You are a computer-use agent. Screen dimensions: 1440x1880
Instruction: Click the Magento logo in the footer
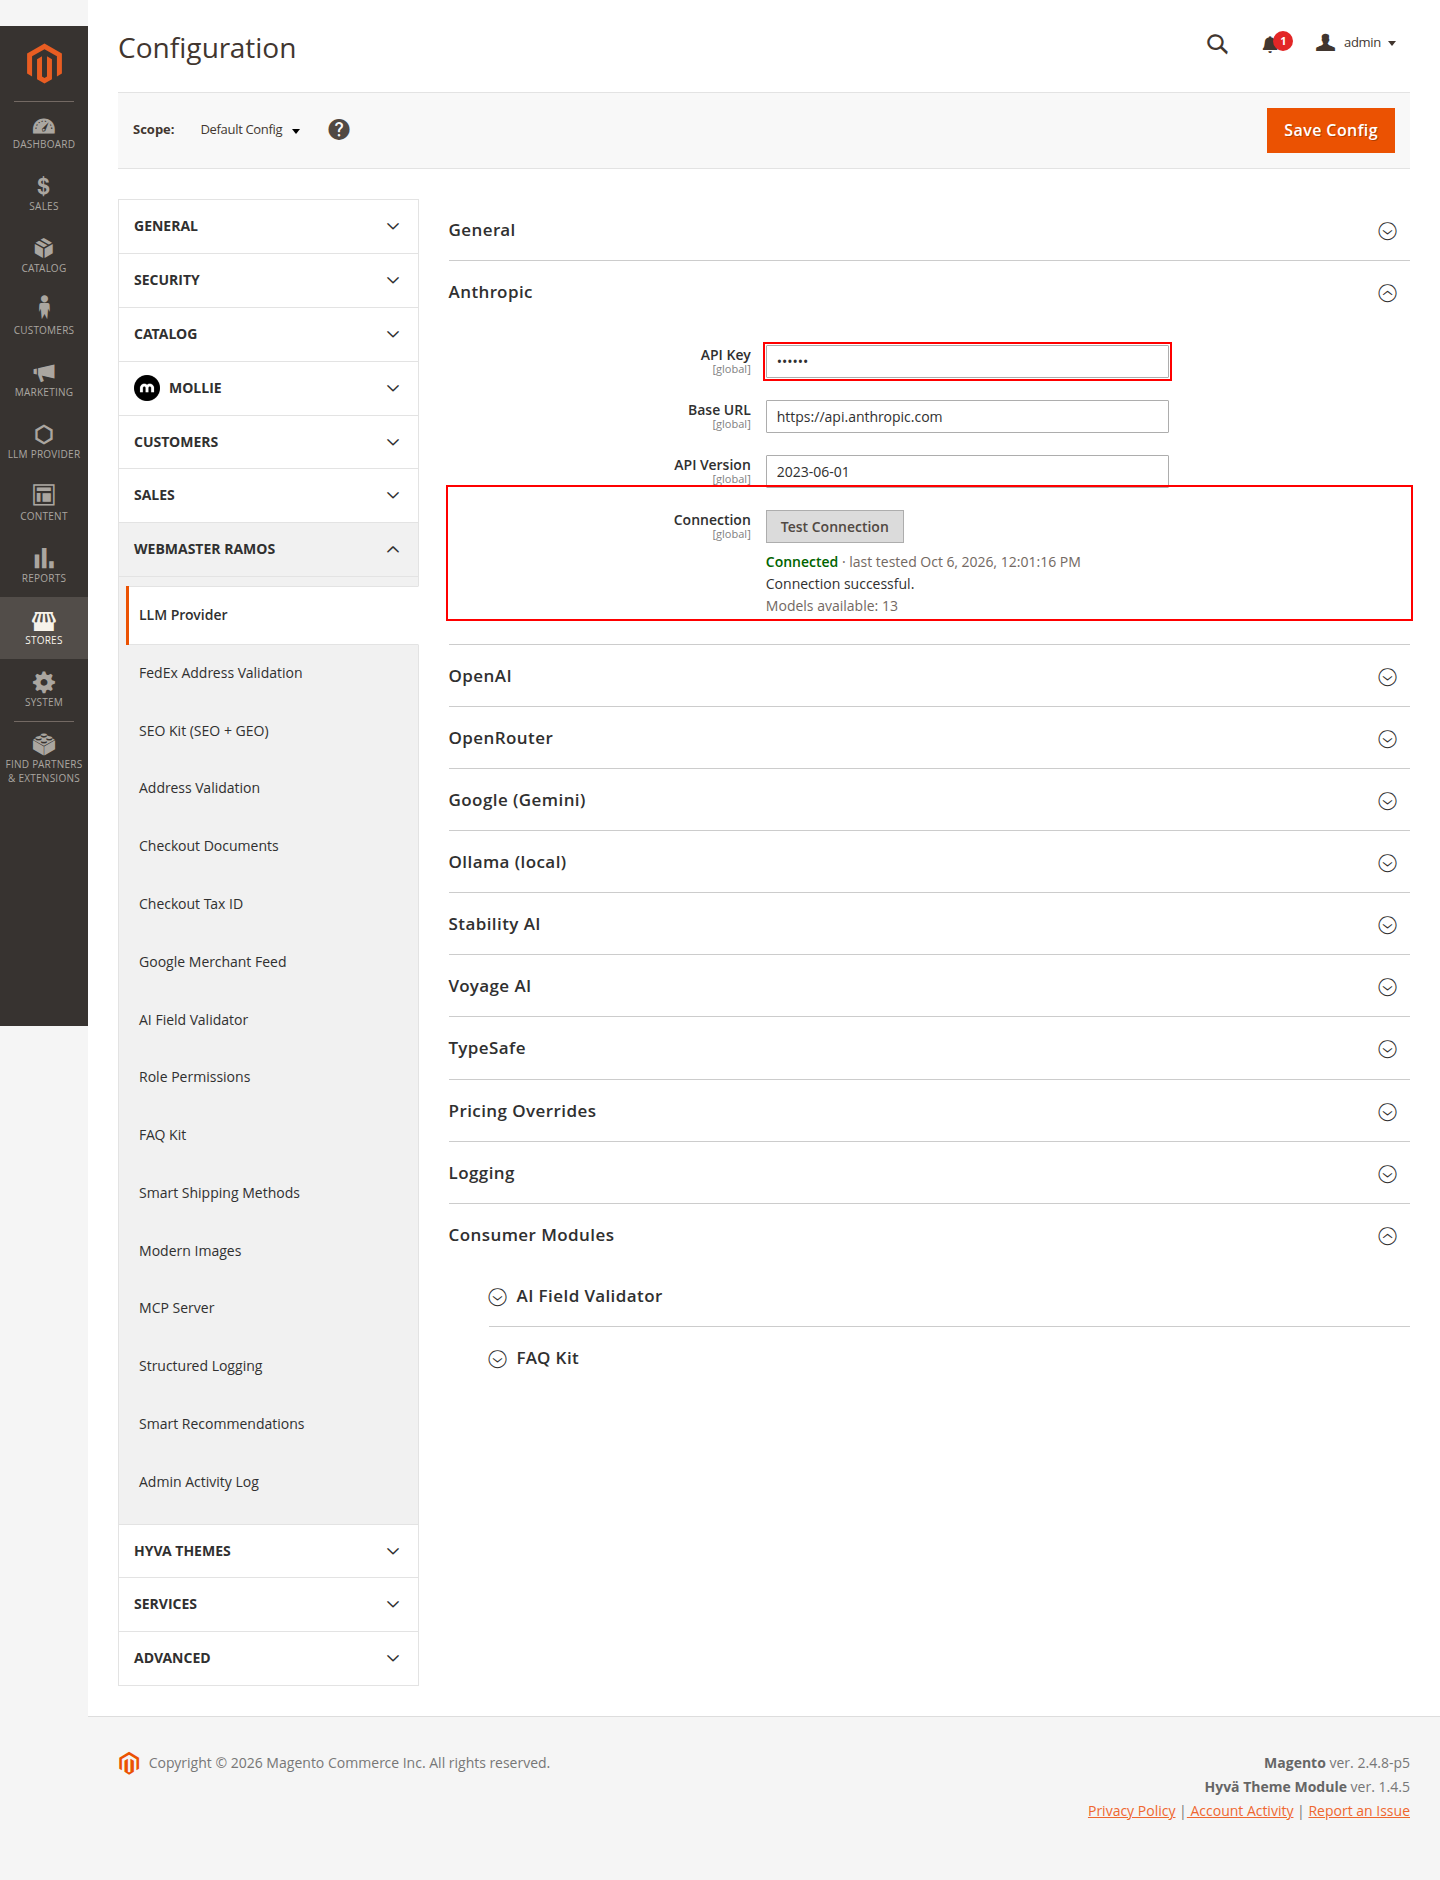[x=129, y=1763]
